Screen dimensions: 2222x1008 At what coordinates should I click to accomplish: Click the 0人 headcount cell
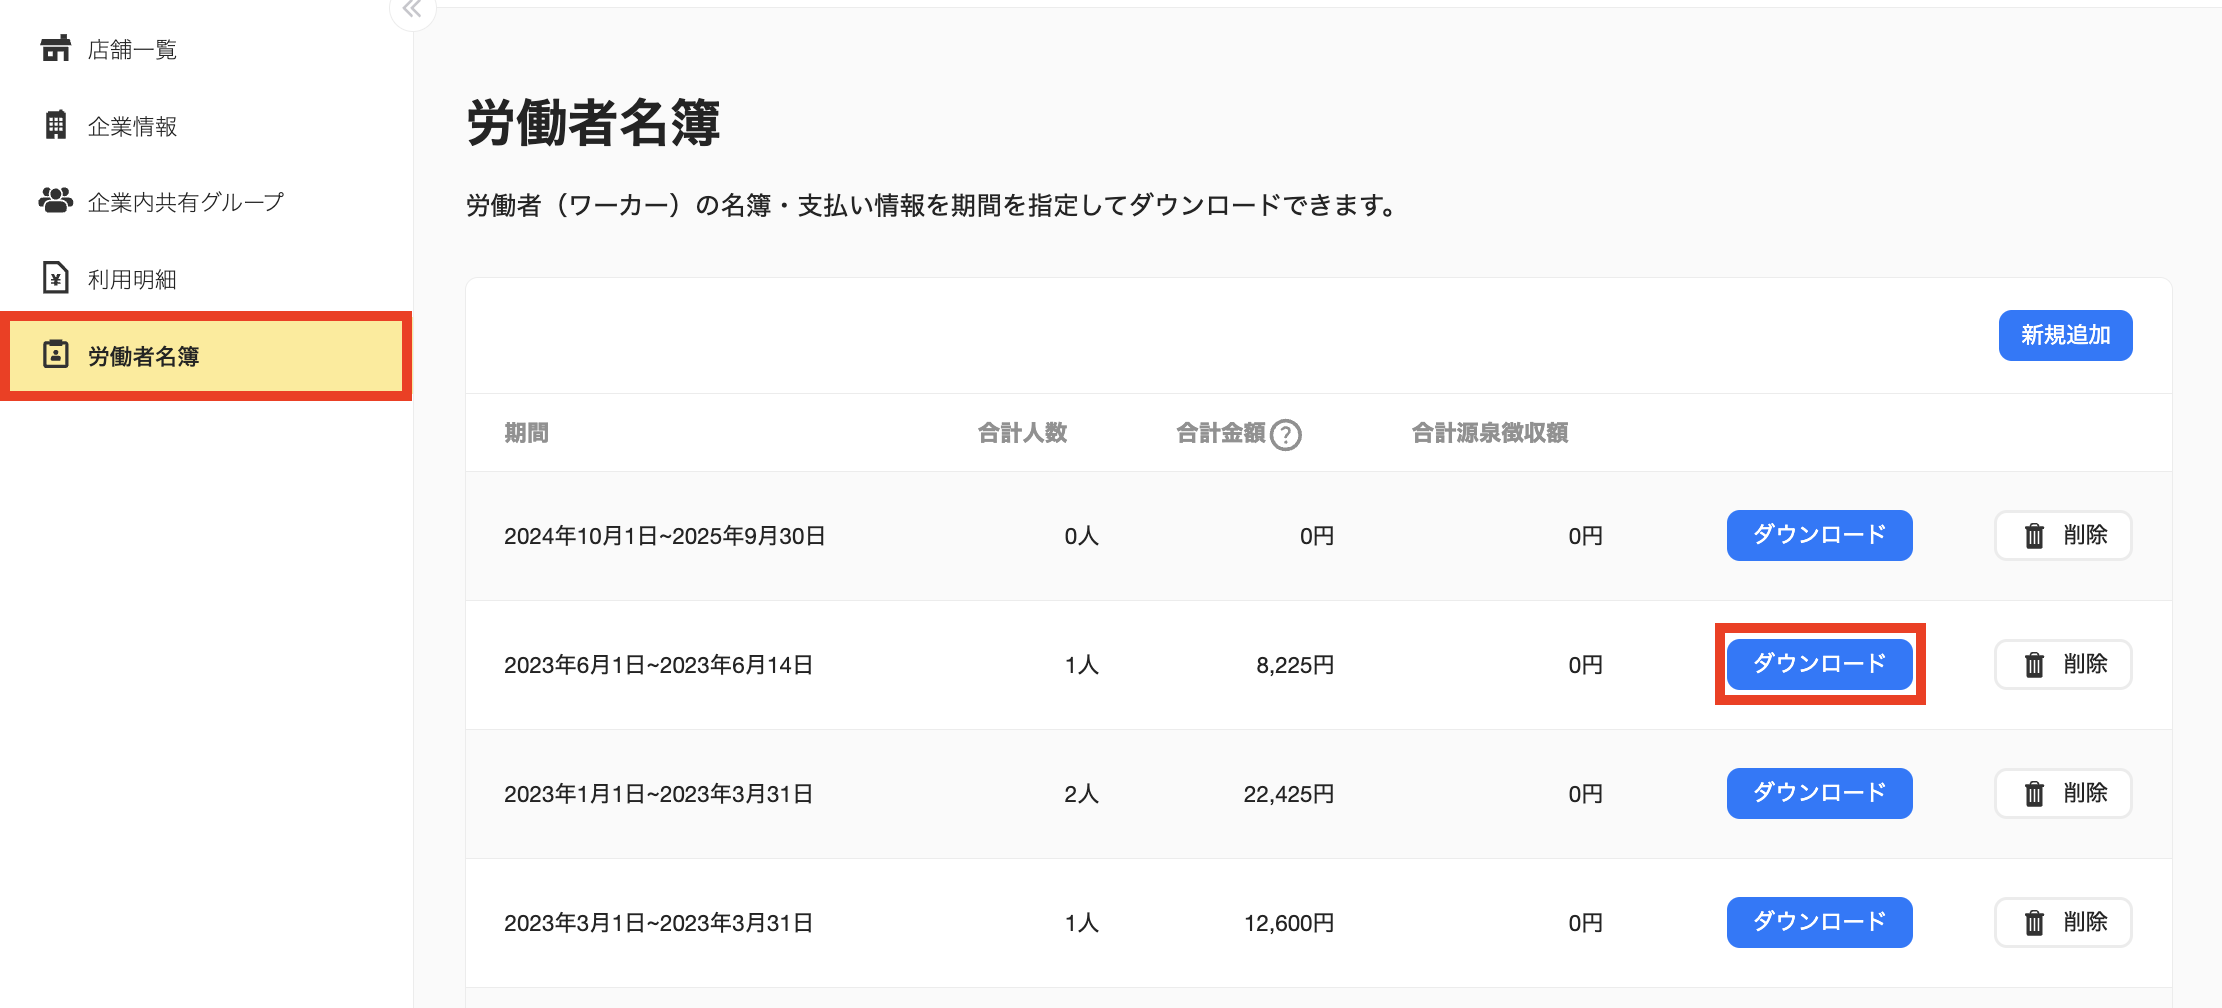(x=1081, y=536)
